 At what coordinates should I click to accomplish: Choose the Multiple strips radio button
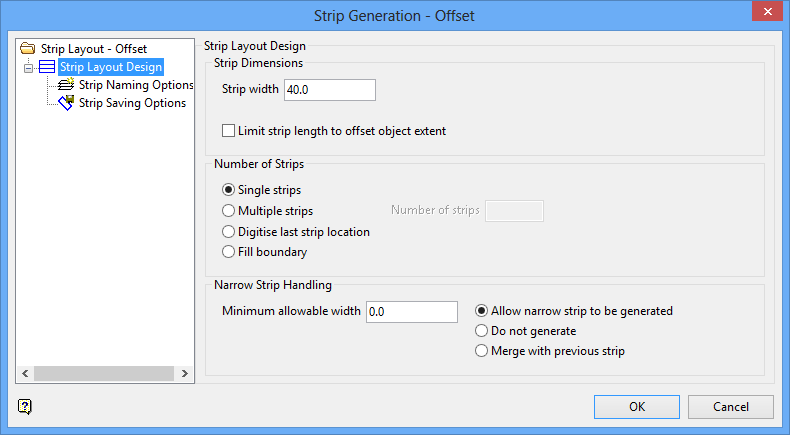click(230, 211)
